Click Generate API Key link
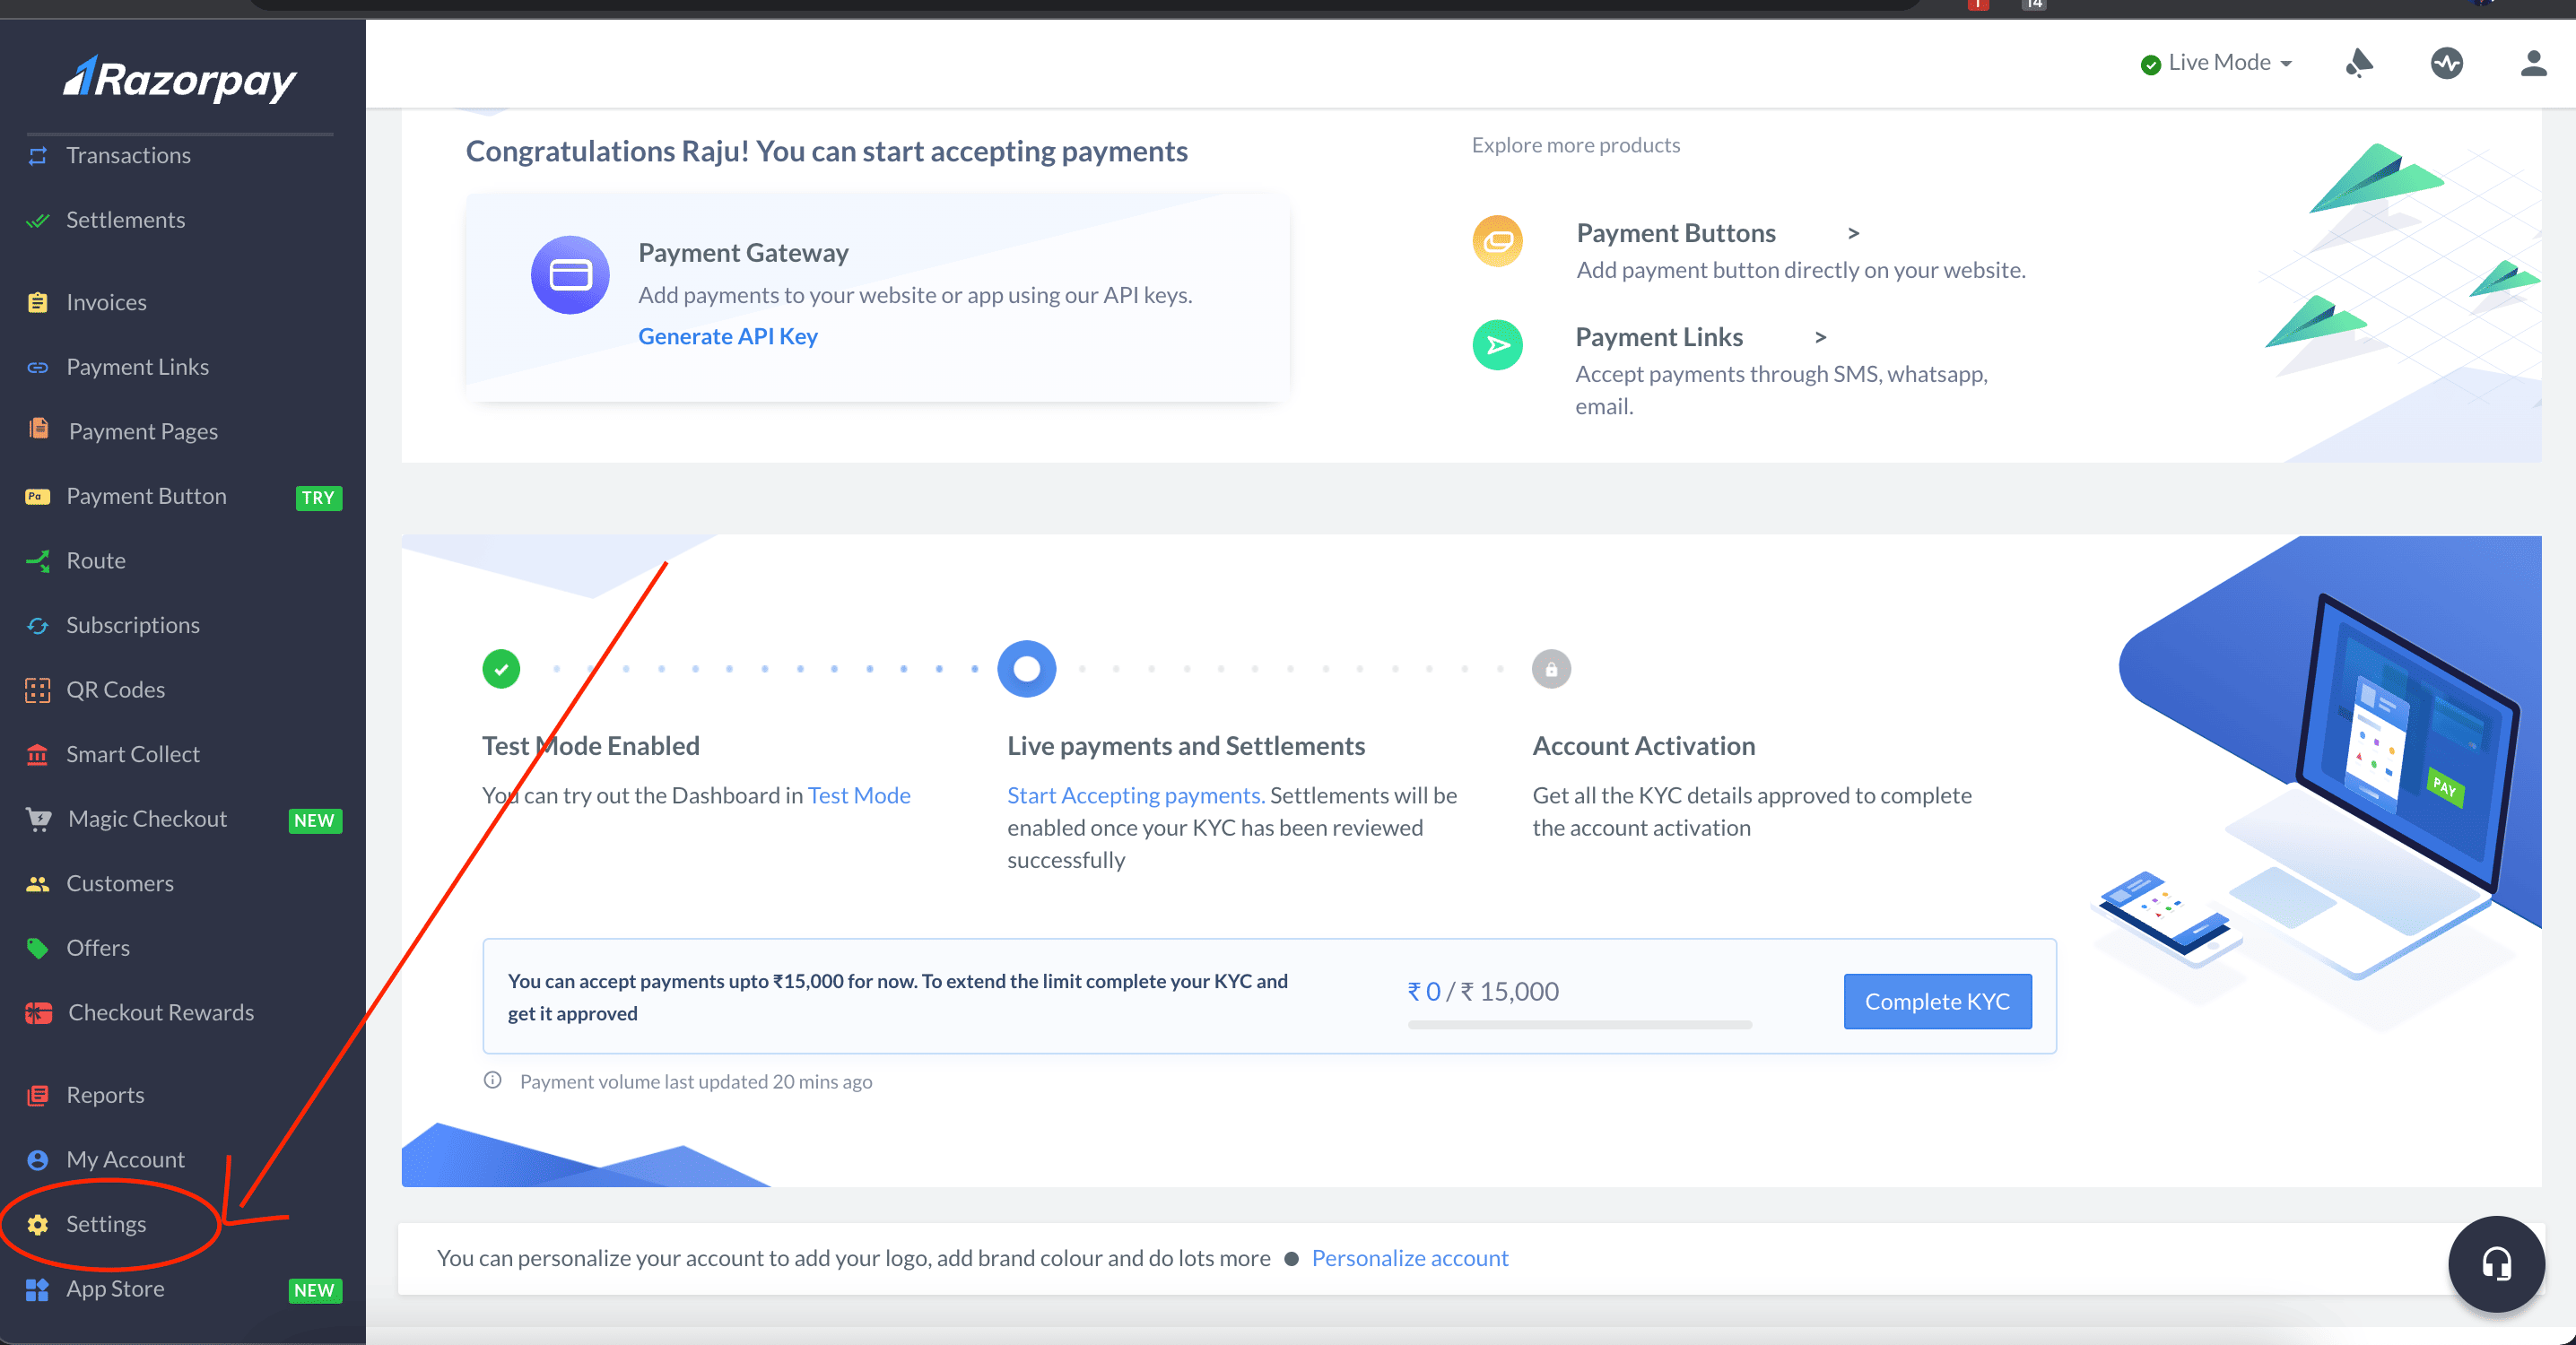The height and width of the screenshot is (1345, 2576). (x=728, y=336)
